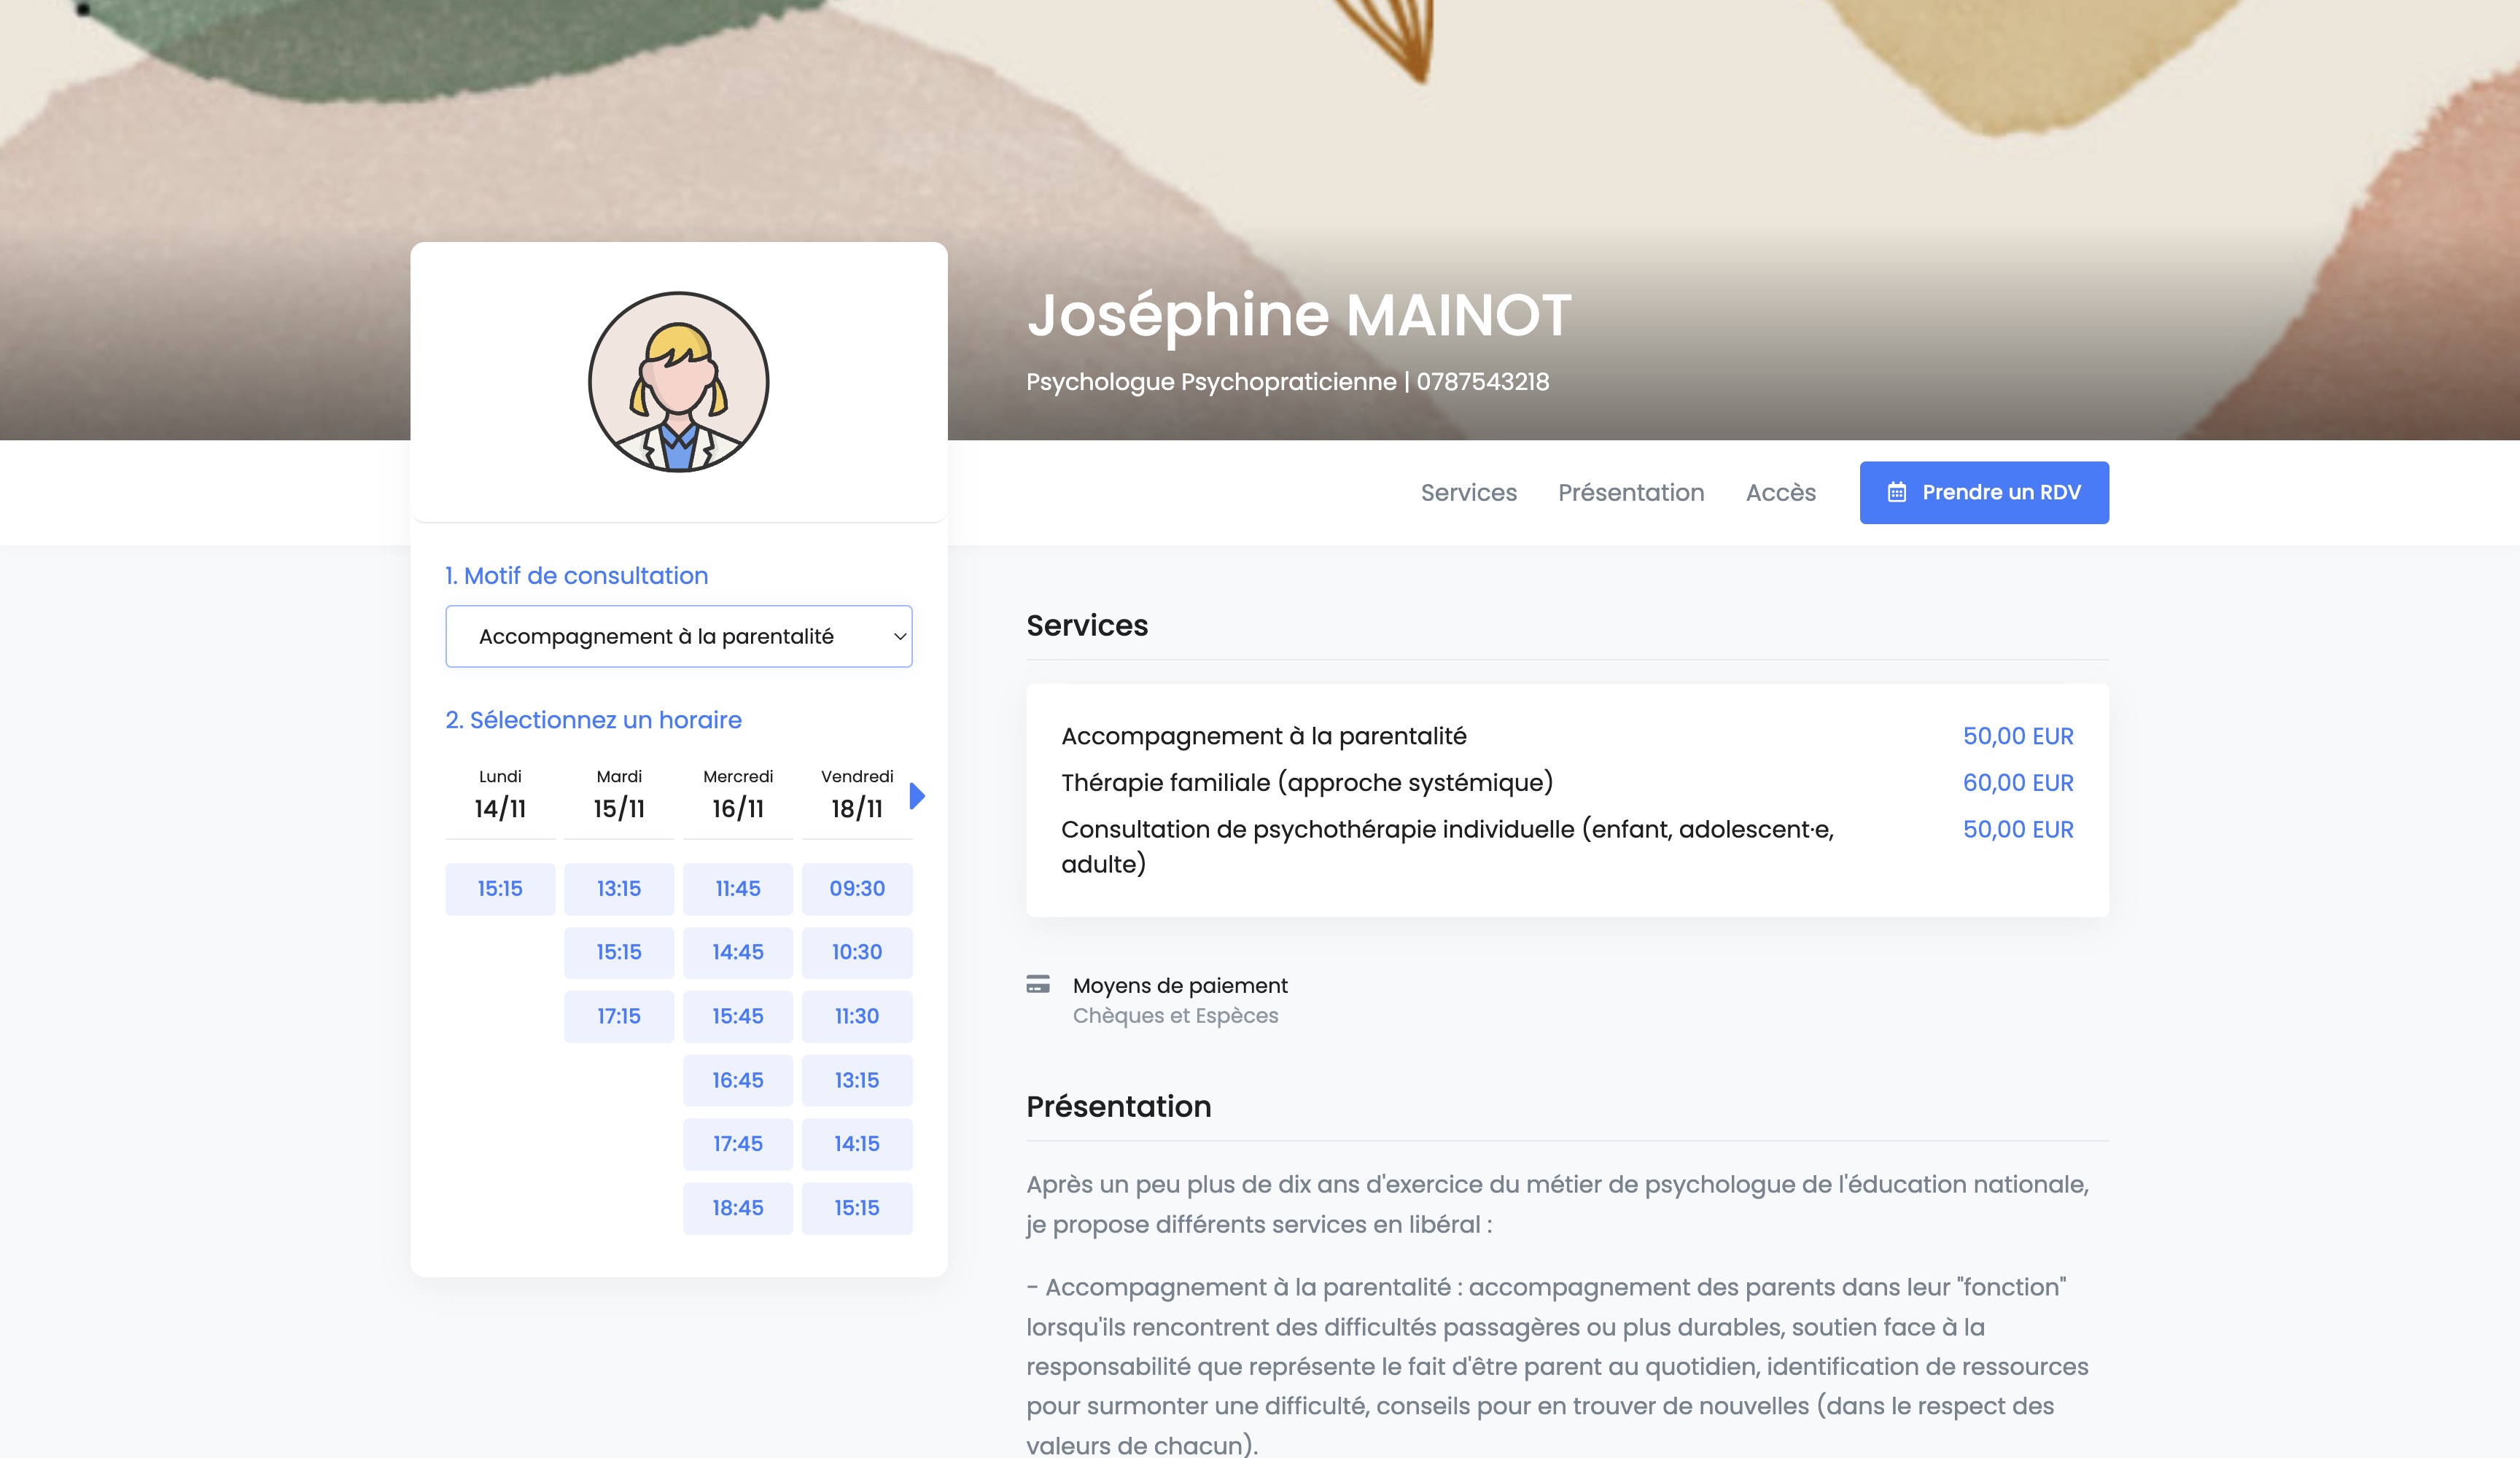Click the Mardi 15/11 date header

click(x=619, y=796)
